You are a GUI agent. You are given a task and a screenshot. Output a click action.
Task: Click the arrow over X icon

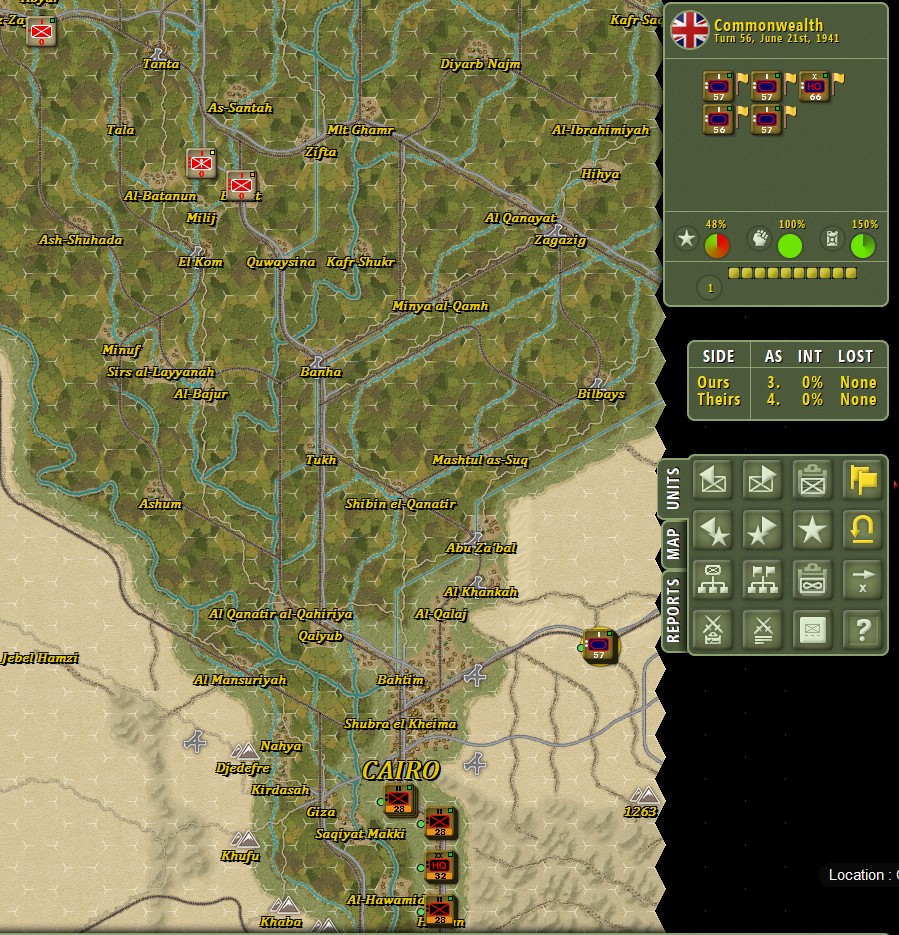click(862, 579)
